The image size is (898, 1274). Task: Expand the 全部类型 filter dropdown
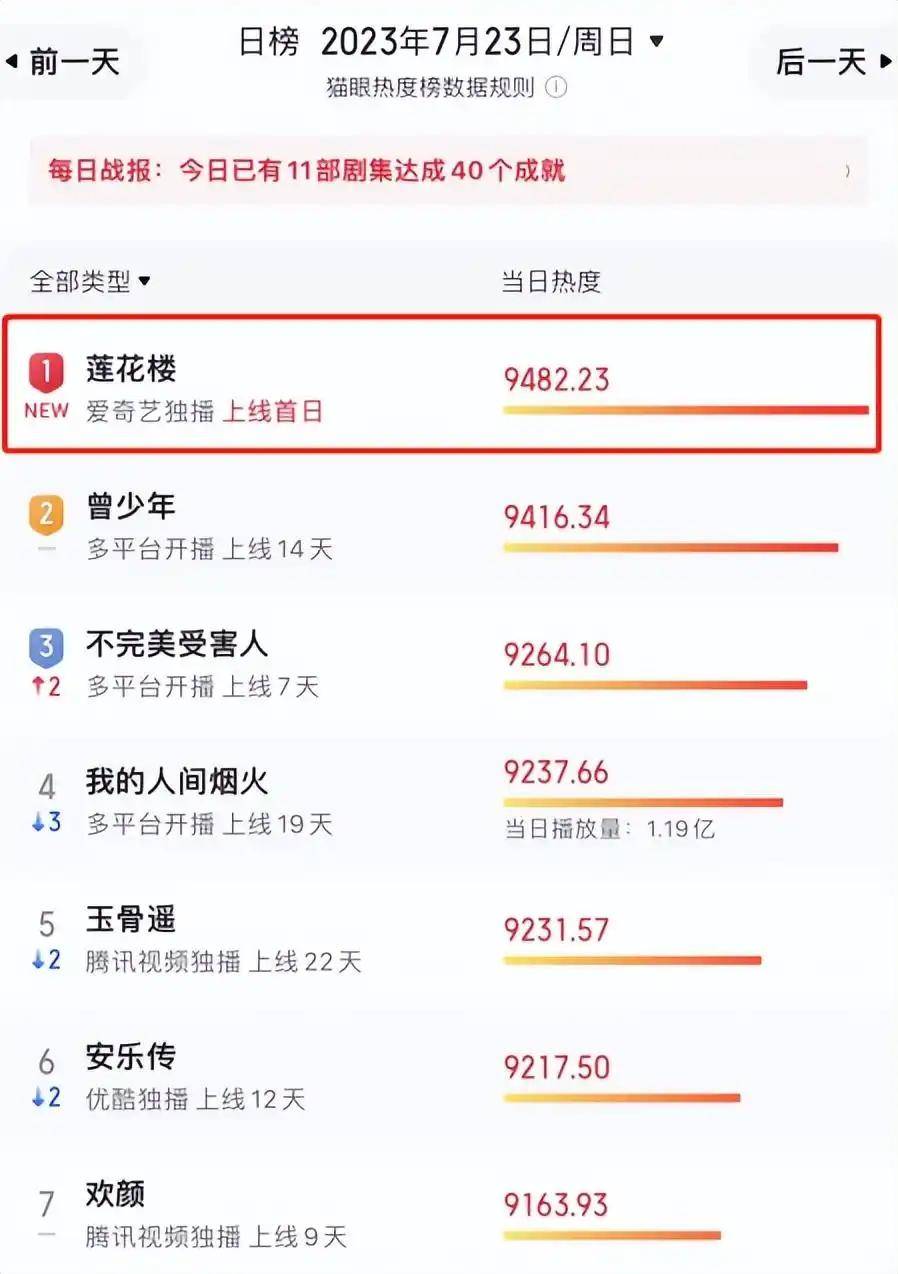[90, 282]
